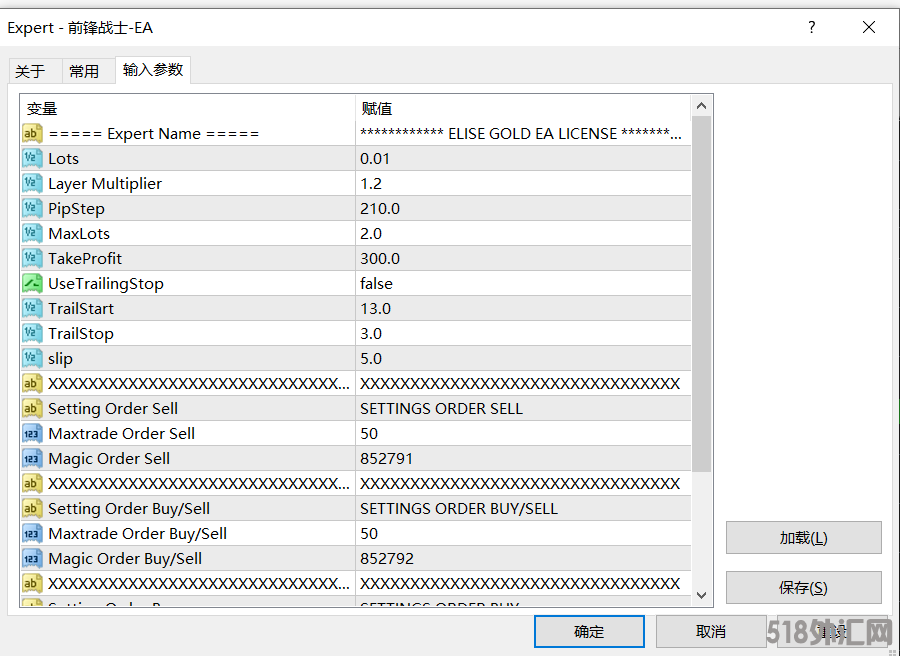The image size is (900, 656).
Task: Select the Setting Order Sell string icon
Action: (x=32, y=408)
